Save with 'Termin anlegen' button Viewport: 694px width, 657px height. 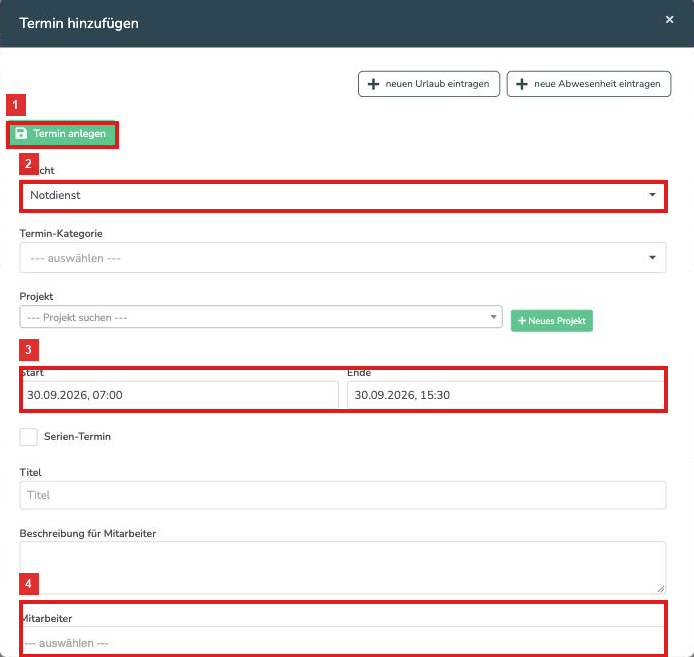62,134
